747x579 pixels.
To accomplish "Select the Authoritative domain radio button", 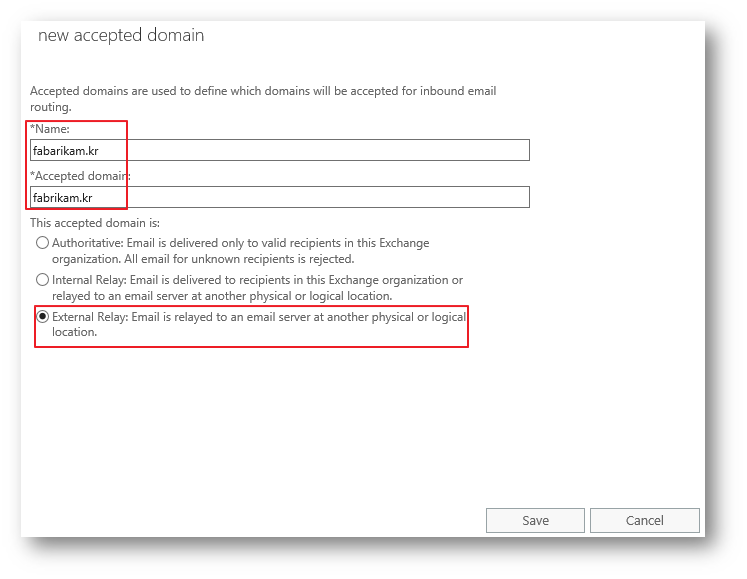I will click(42, 243).
